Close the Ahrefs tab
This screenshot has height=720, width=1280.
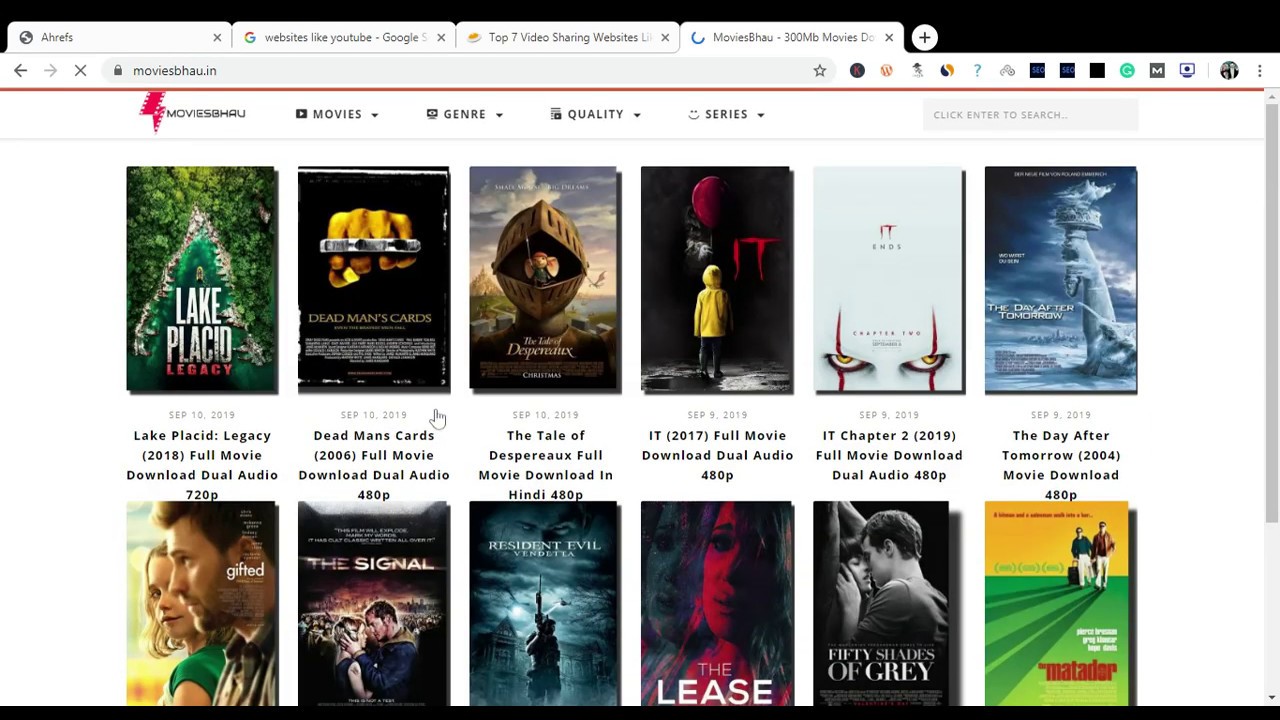(217, 37)
